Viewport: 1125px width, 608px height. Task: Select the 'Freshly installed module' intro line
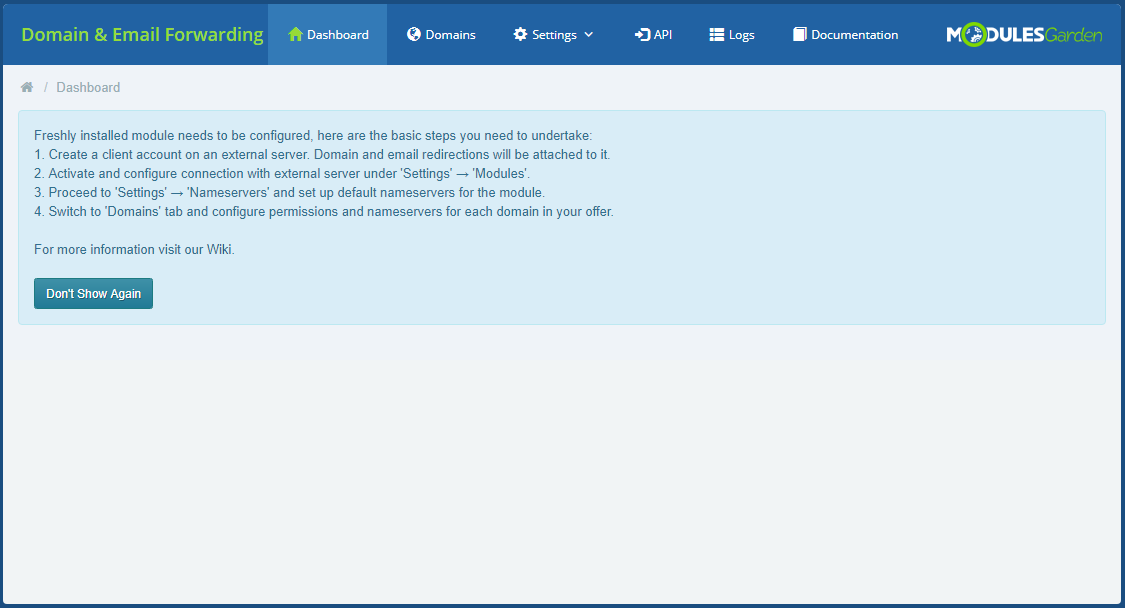tap(313, 136)
